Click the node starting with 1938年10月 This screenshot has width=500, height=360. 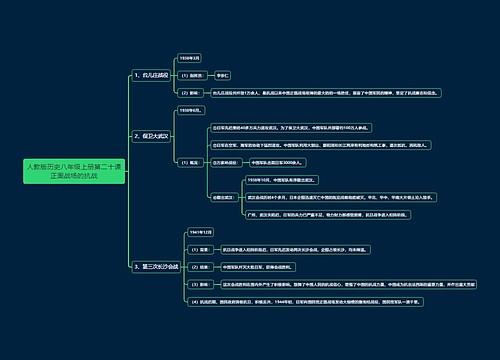pyautogui.click(x=282, y=180)
